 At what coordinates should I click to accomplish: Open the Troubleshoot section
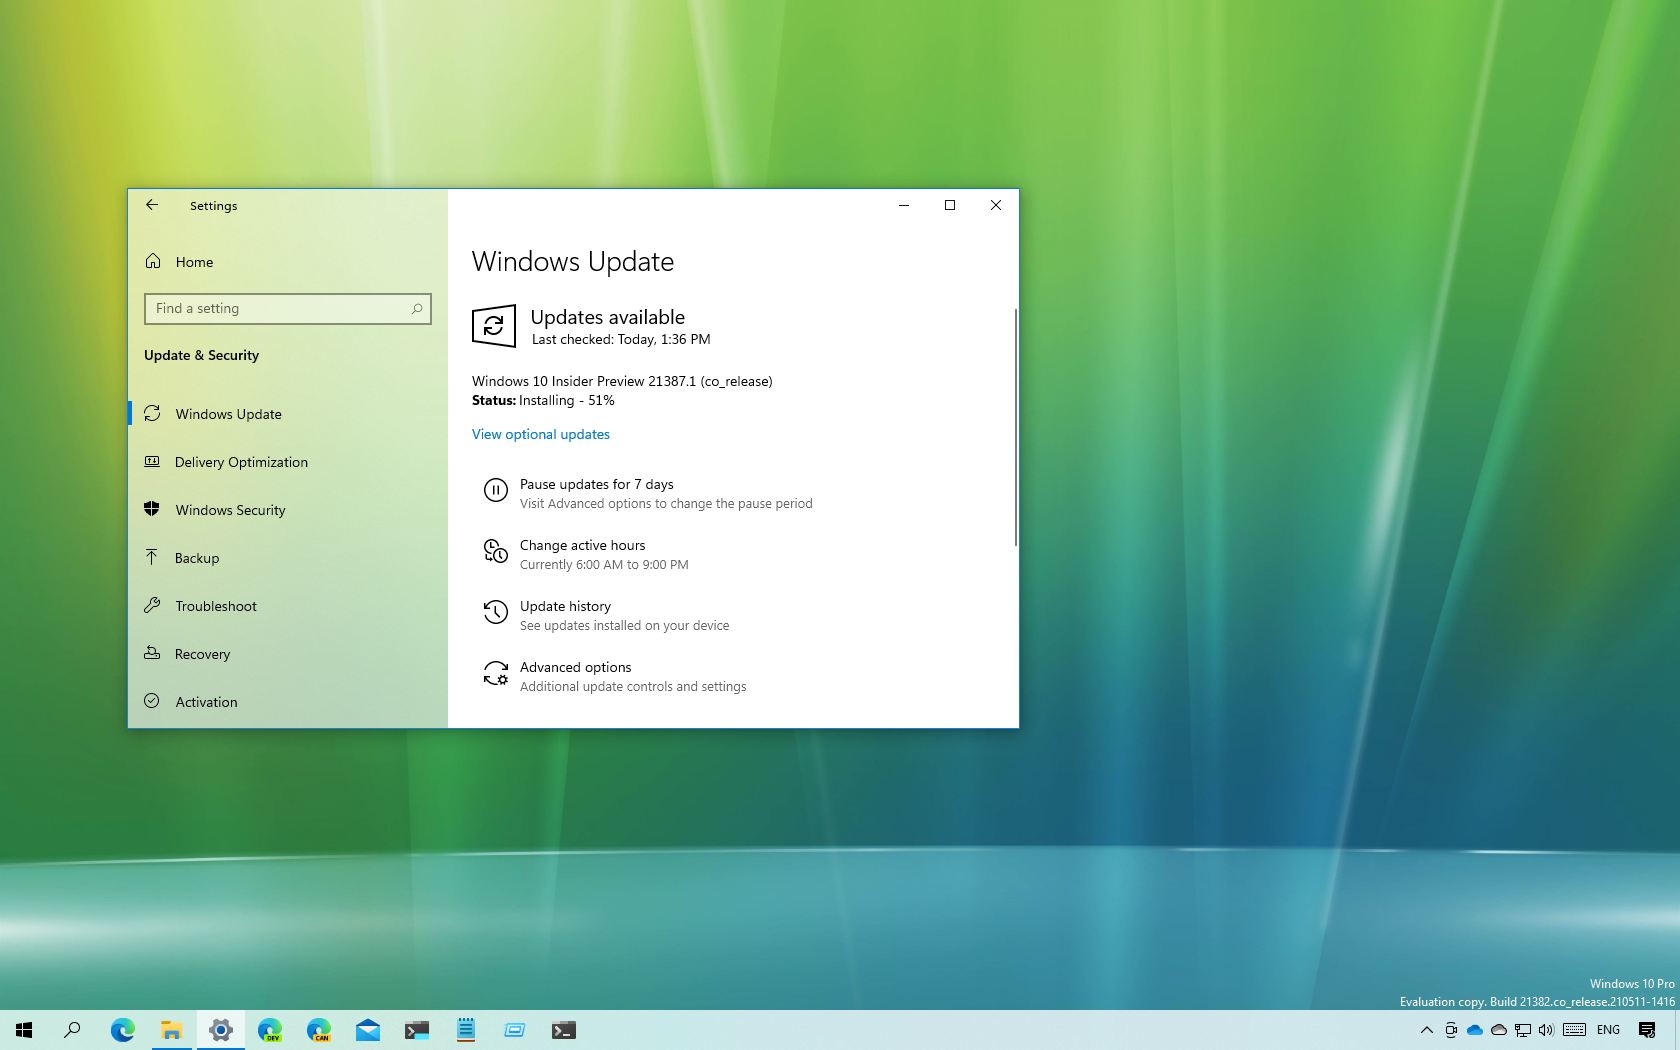(216, 606)
